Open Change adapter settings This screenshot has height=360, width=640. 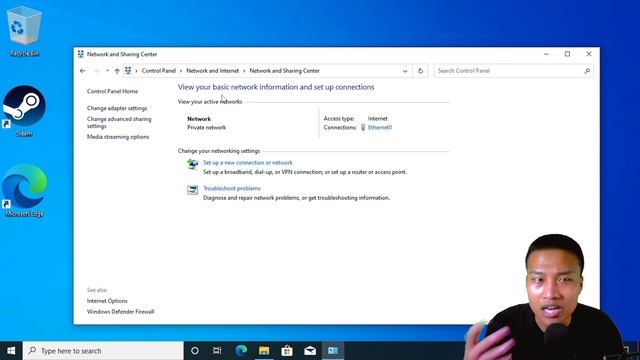pos(117,108)
